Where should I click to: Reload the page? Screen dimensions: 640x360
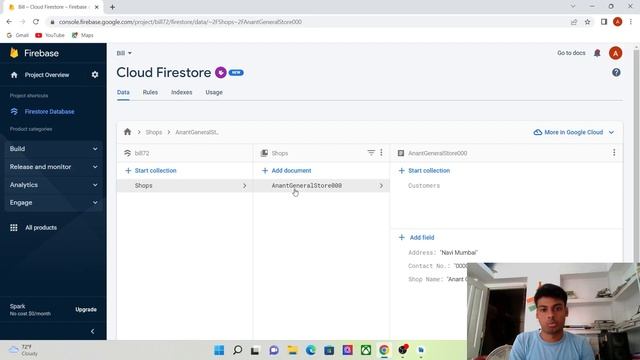click(36, 22)
